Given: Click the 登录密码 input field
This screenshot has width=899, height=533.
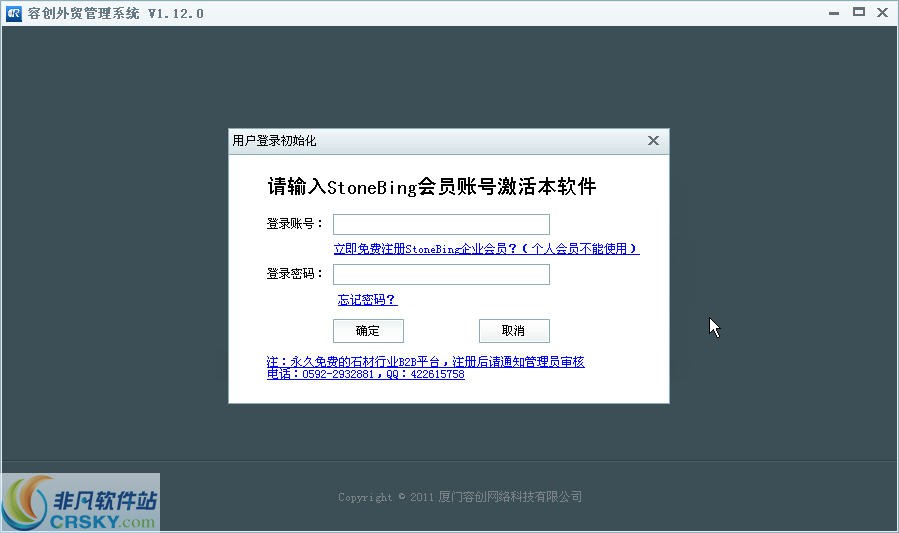Looking at the screenshot, I should [x=441, y=274].
